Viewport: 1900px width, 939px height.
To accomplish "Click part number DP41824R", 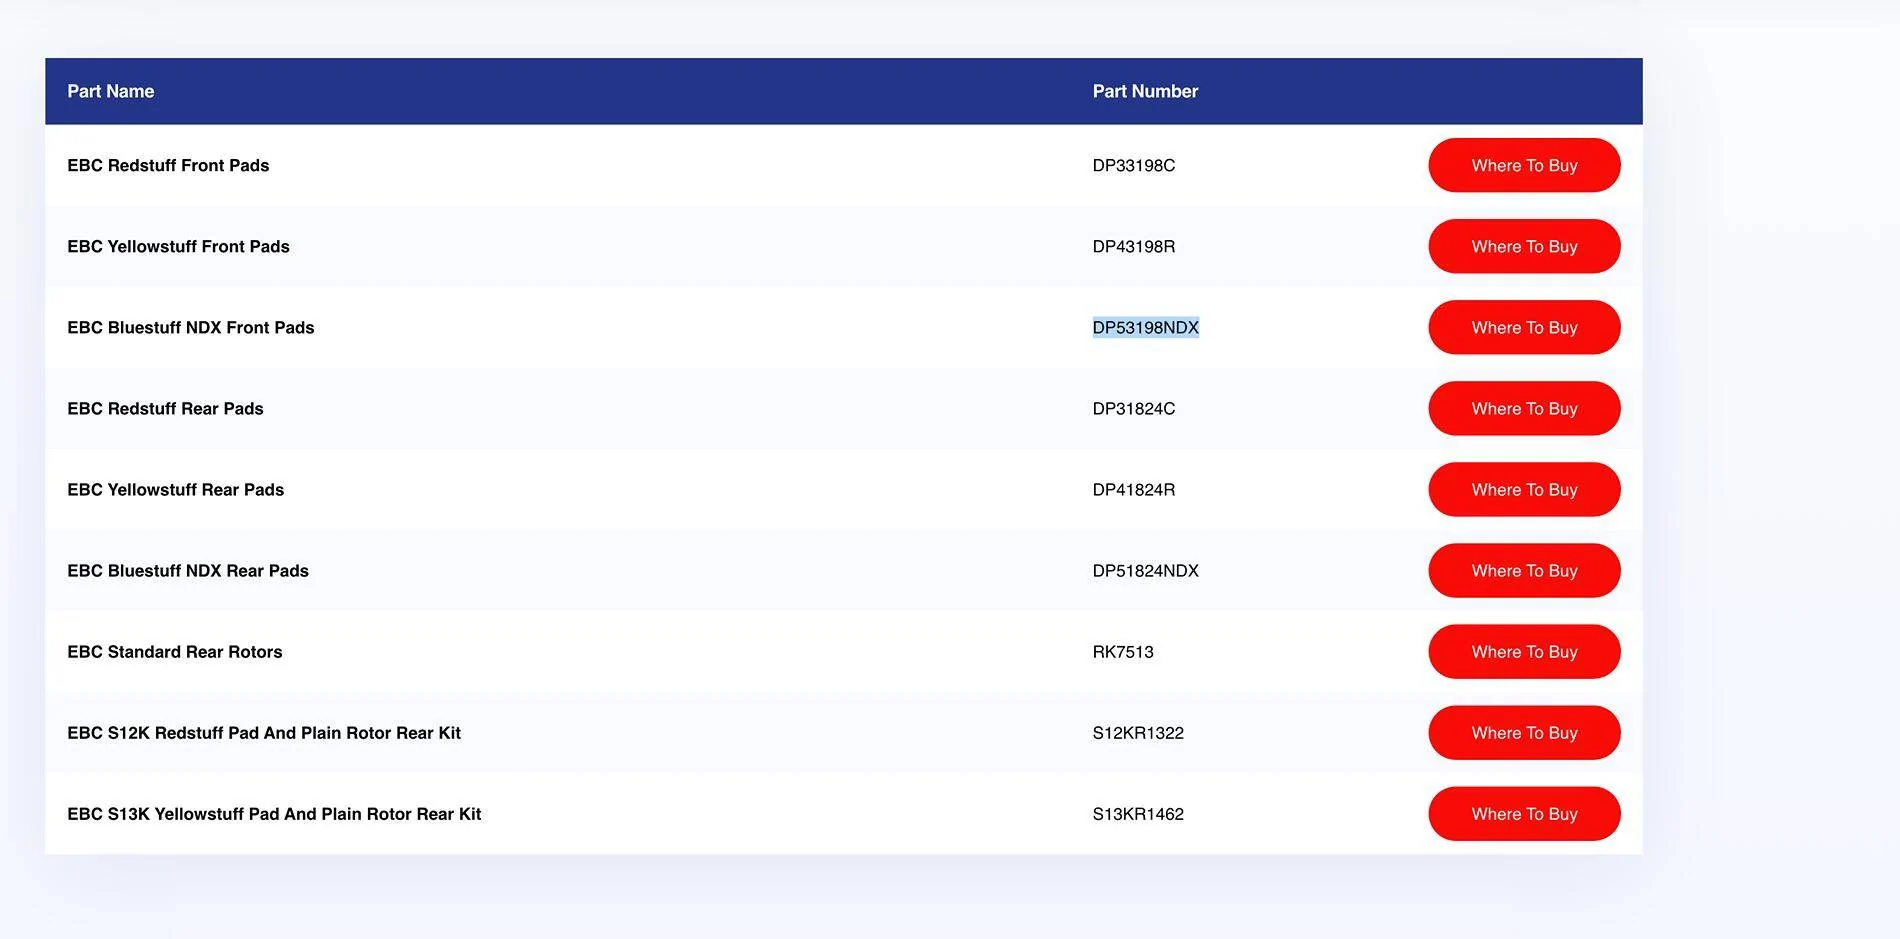I will point(1134,489).
